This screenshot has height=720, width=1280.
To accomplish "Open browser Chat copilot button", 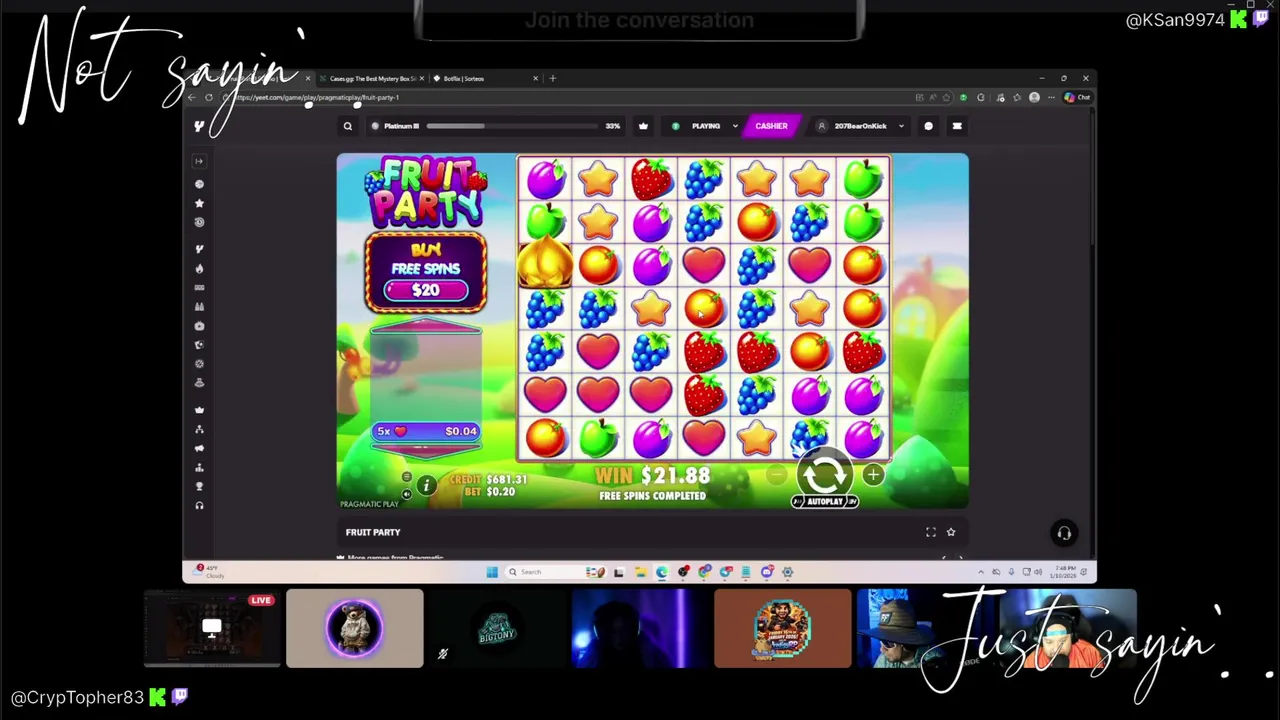I will click(1076, 97).
